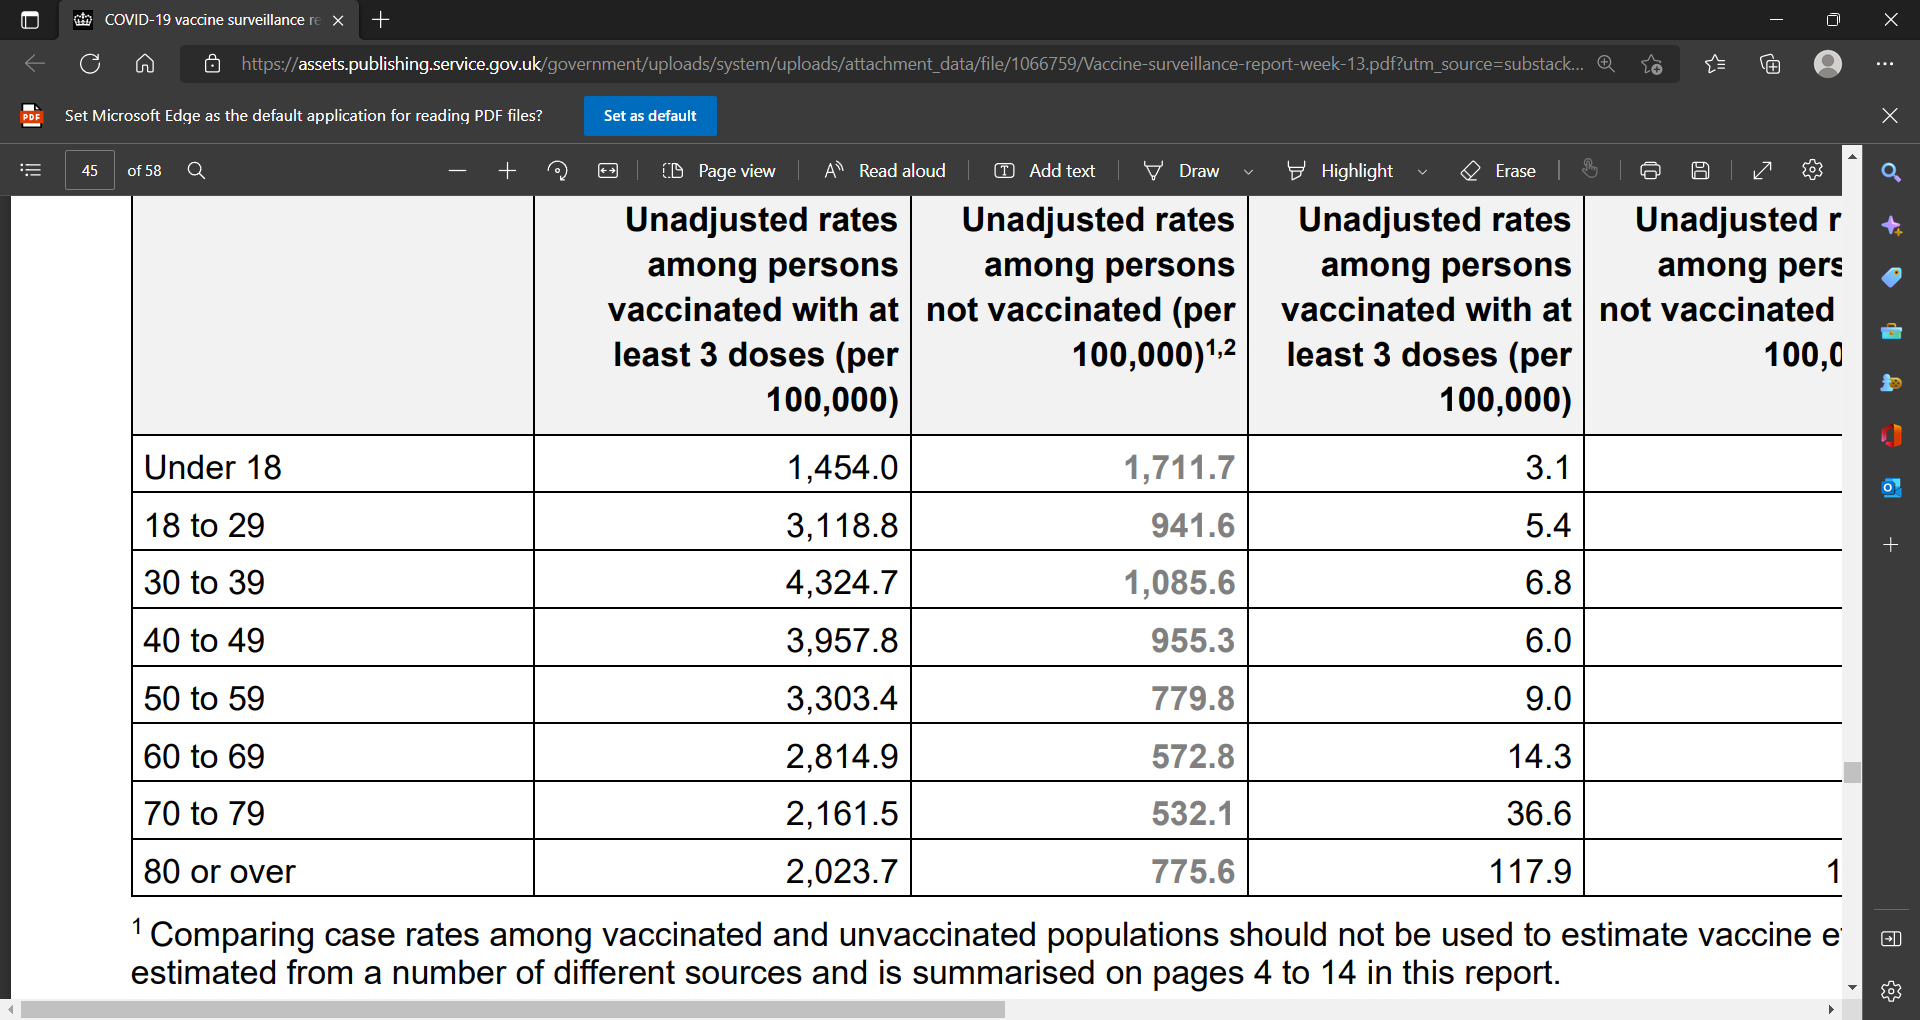Open Discover sparkle in sidebar

1891,226
